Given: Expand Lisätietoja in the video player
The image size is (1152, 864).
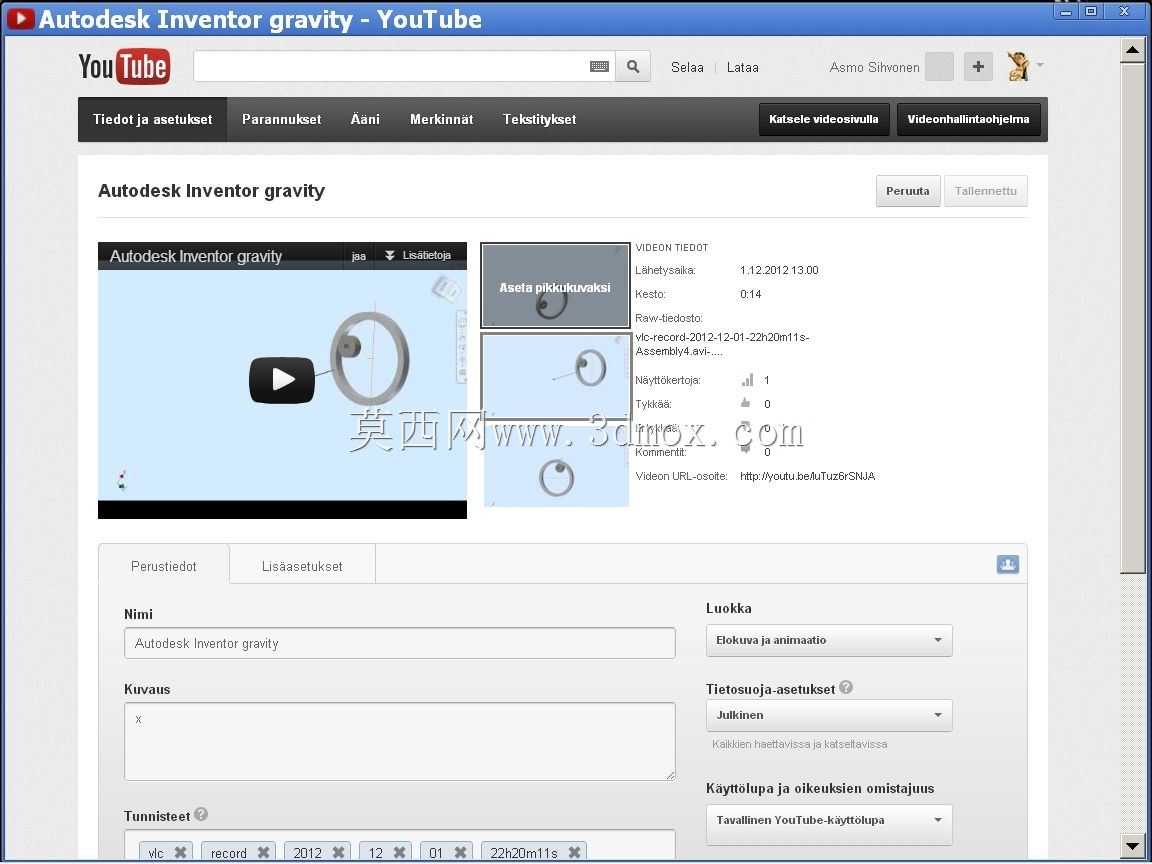Looking at the screenshot, I should tap(419, 256).
